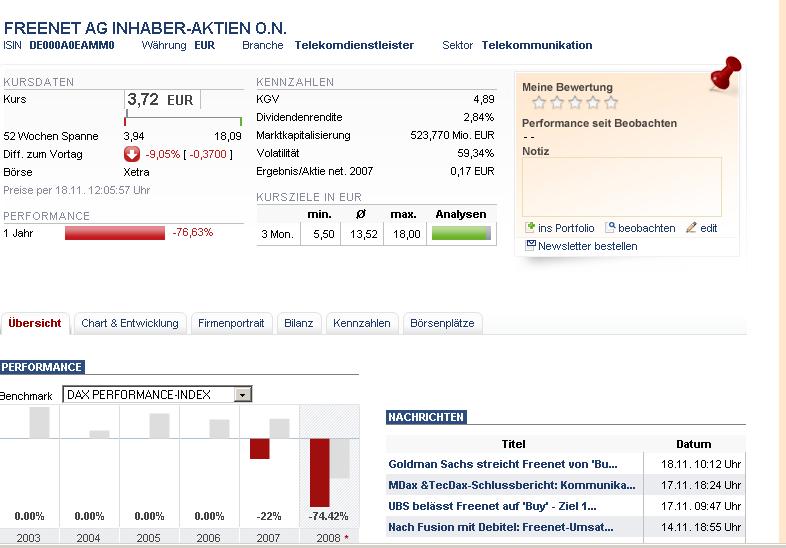Click the 'edit' link
Screen dimensions: 786x548
pos(708,228)
